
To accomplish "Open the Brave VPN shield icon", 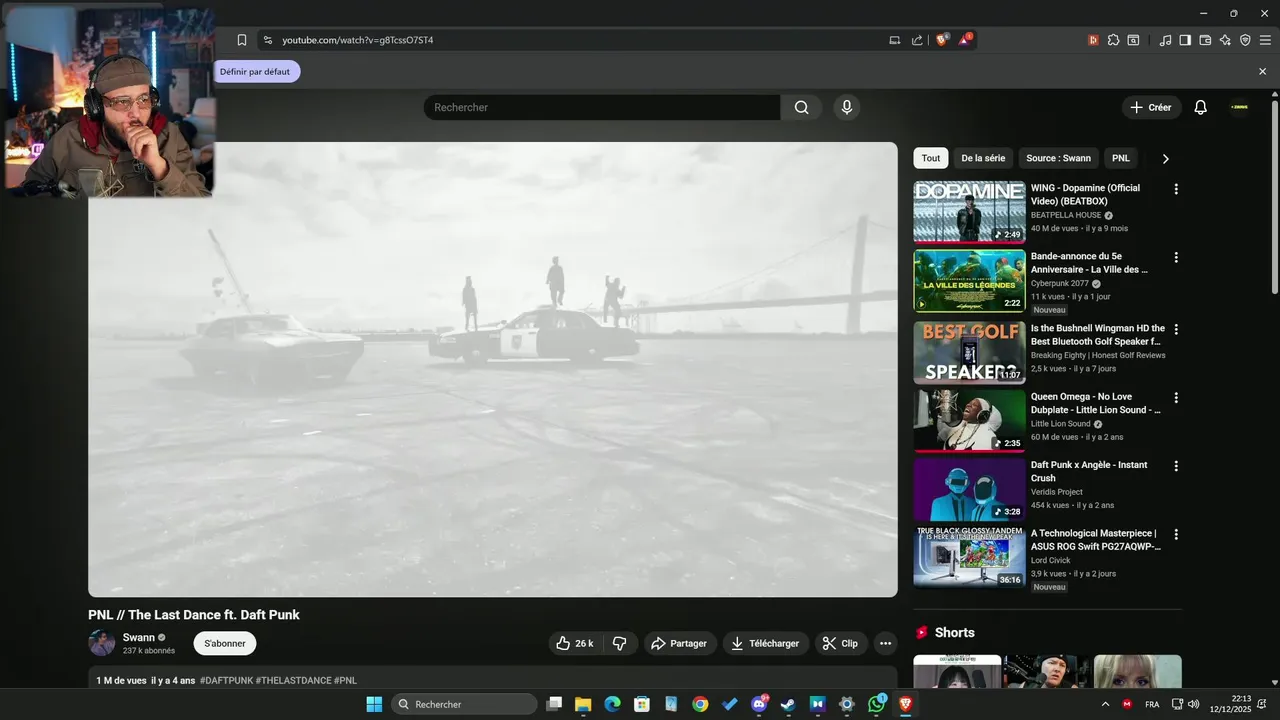I will [1245, 40].
